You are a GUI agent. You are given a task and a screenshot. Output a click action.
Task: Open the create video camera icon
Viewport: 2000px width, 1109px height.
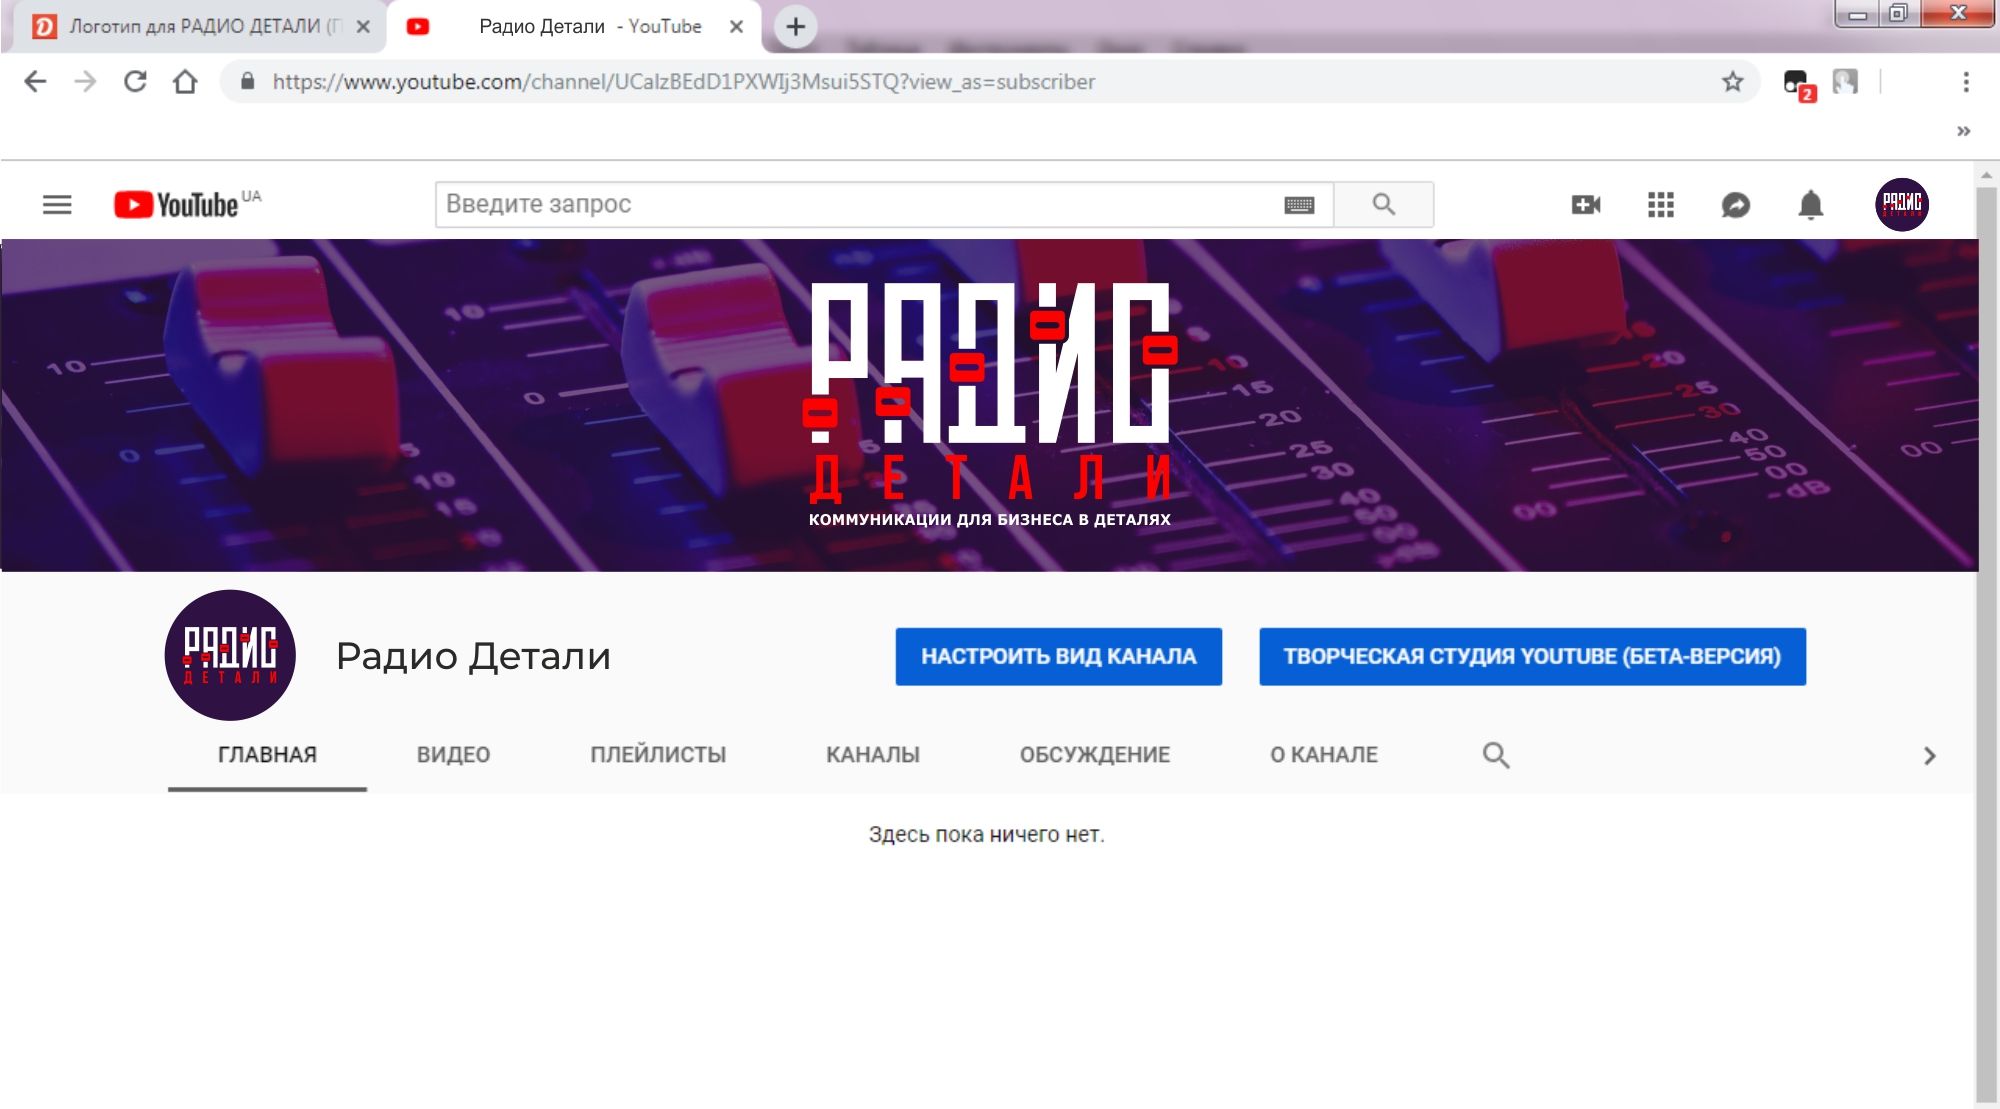[x=1586, y=205]
